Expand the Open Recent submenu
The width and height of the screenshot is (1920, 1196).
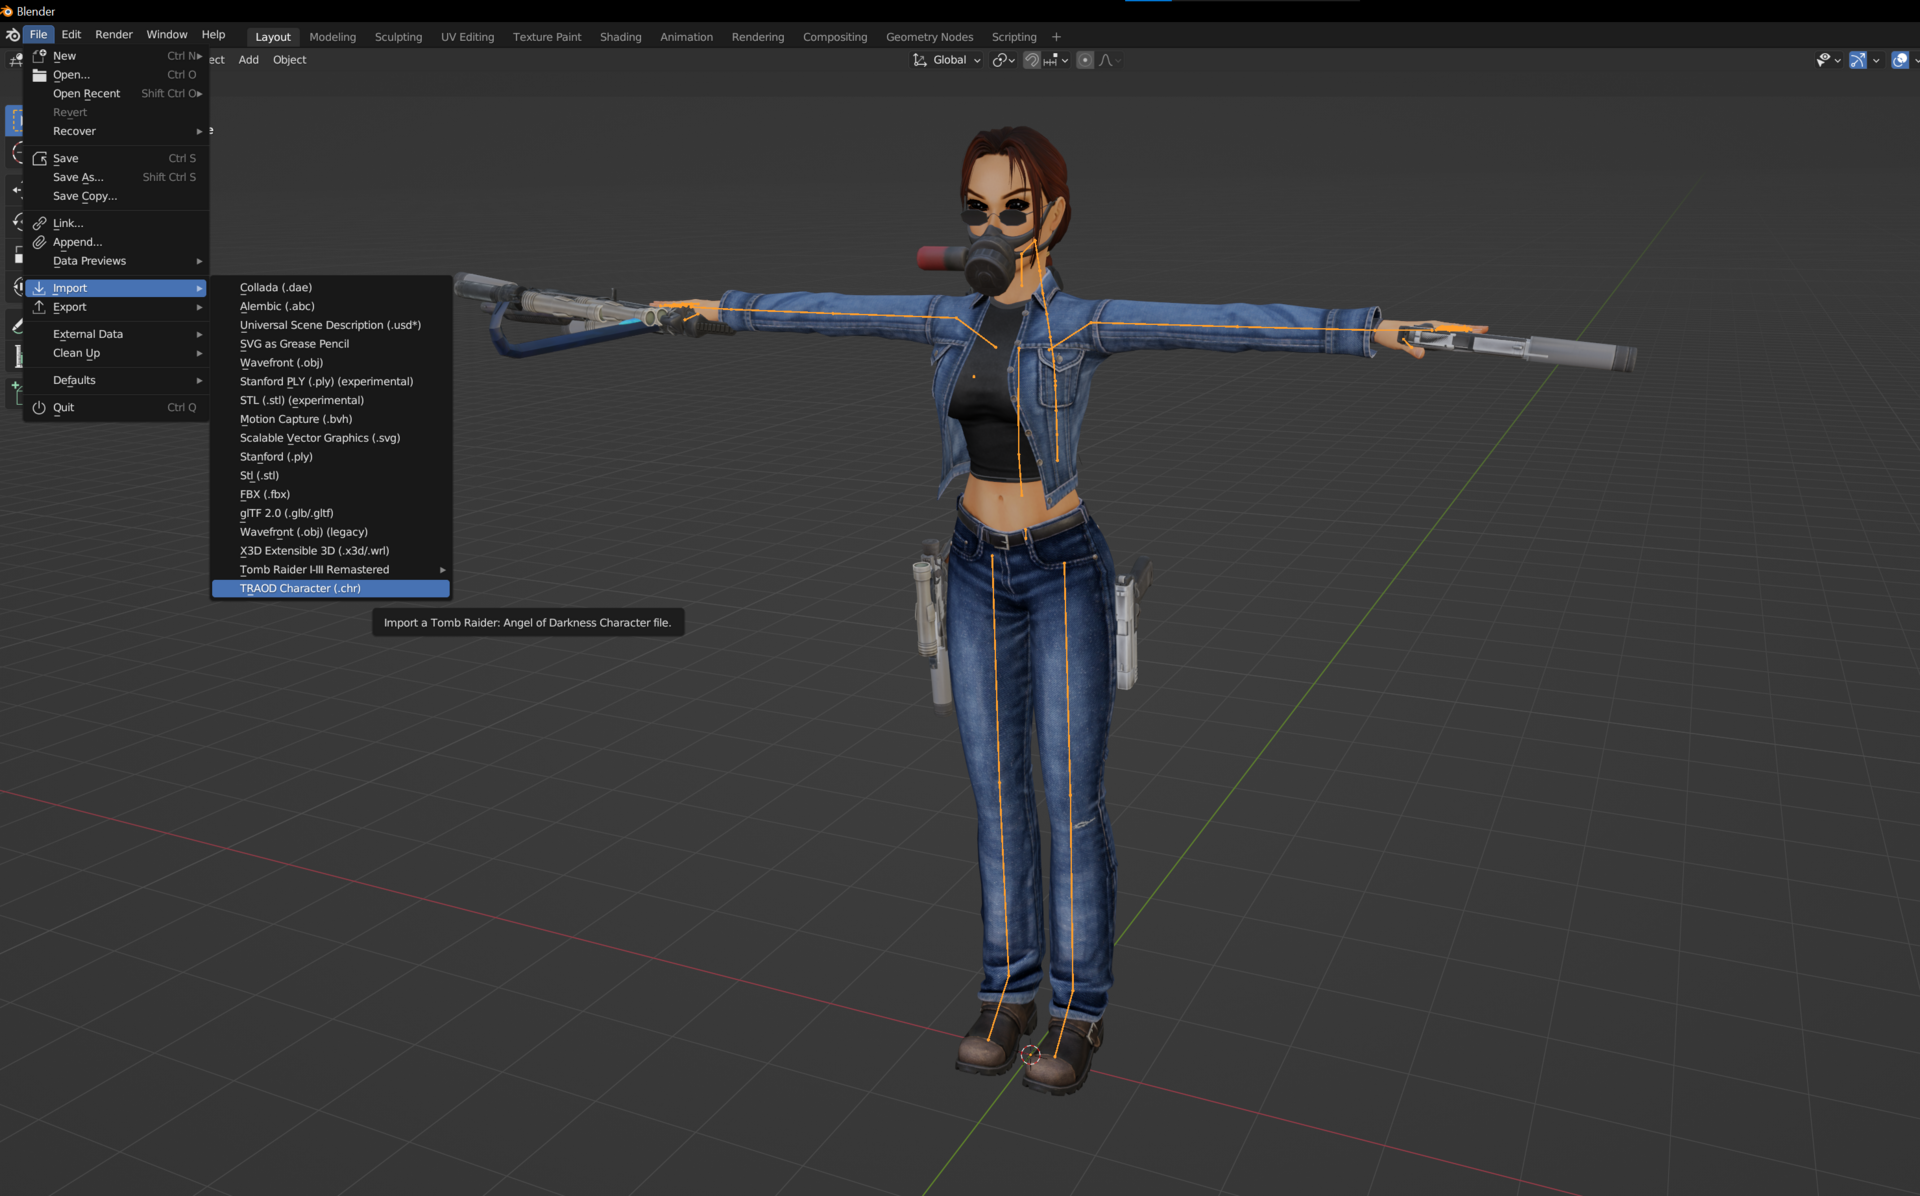116,94
